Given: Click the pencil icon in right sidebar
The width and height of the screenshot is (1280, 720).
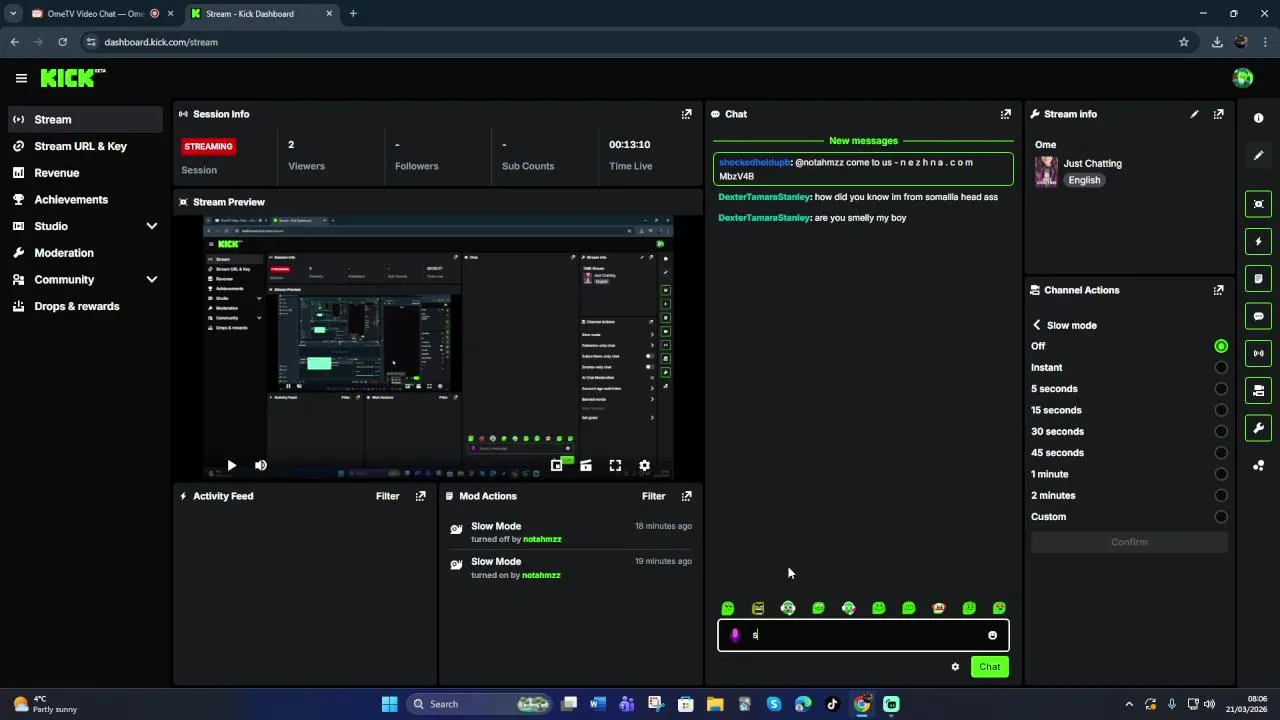Looking at the screenshot, I should (x=1259, y=155).
